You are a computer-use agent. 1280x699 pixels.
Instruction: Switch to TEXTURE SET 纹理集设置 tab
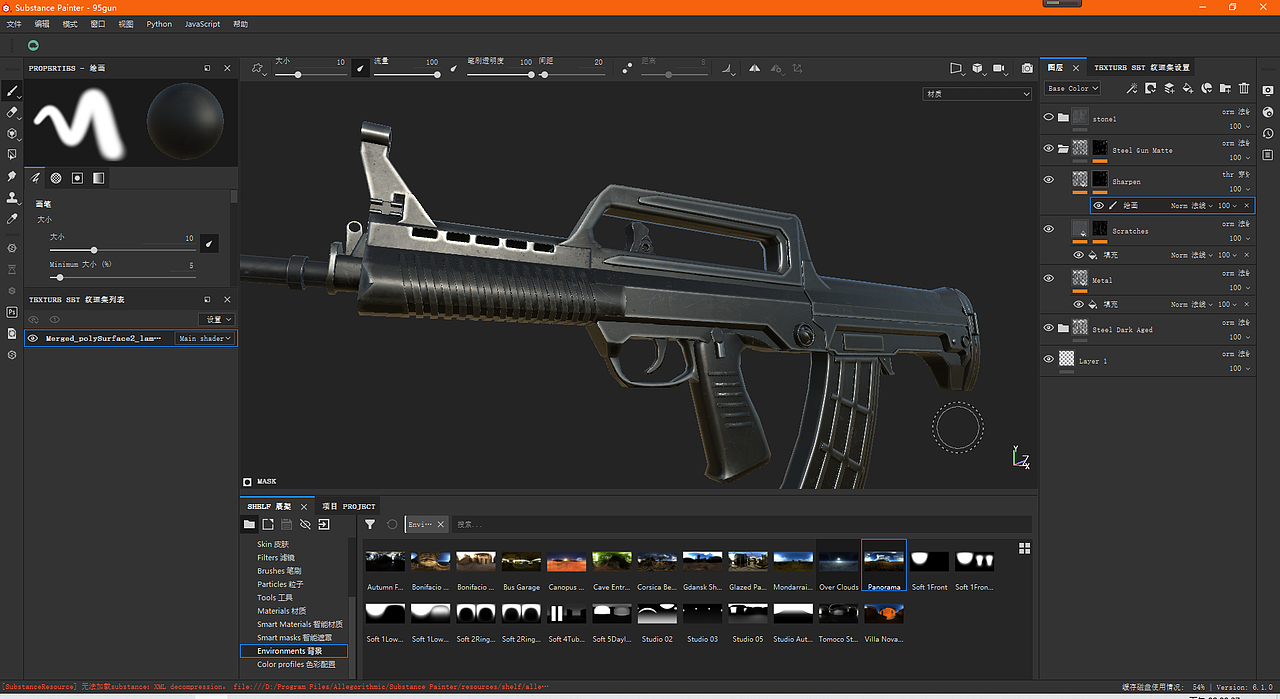pyautogui.click(x=1142, y=68)
